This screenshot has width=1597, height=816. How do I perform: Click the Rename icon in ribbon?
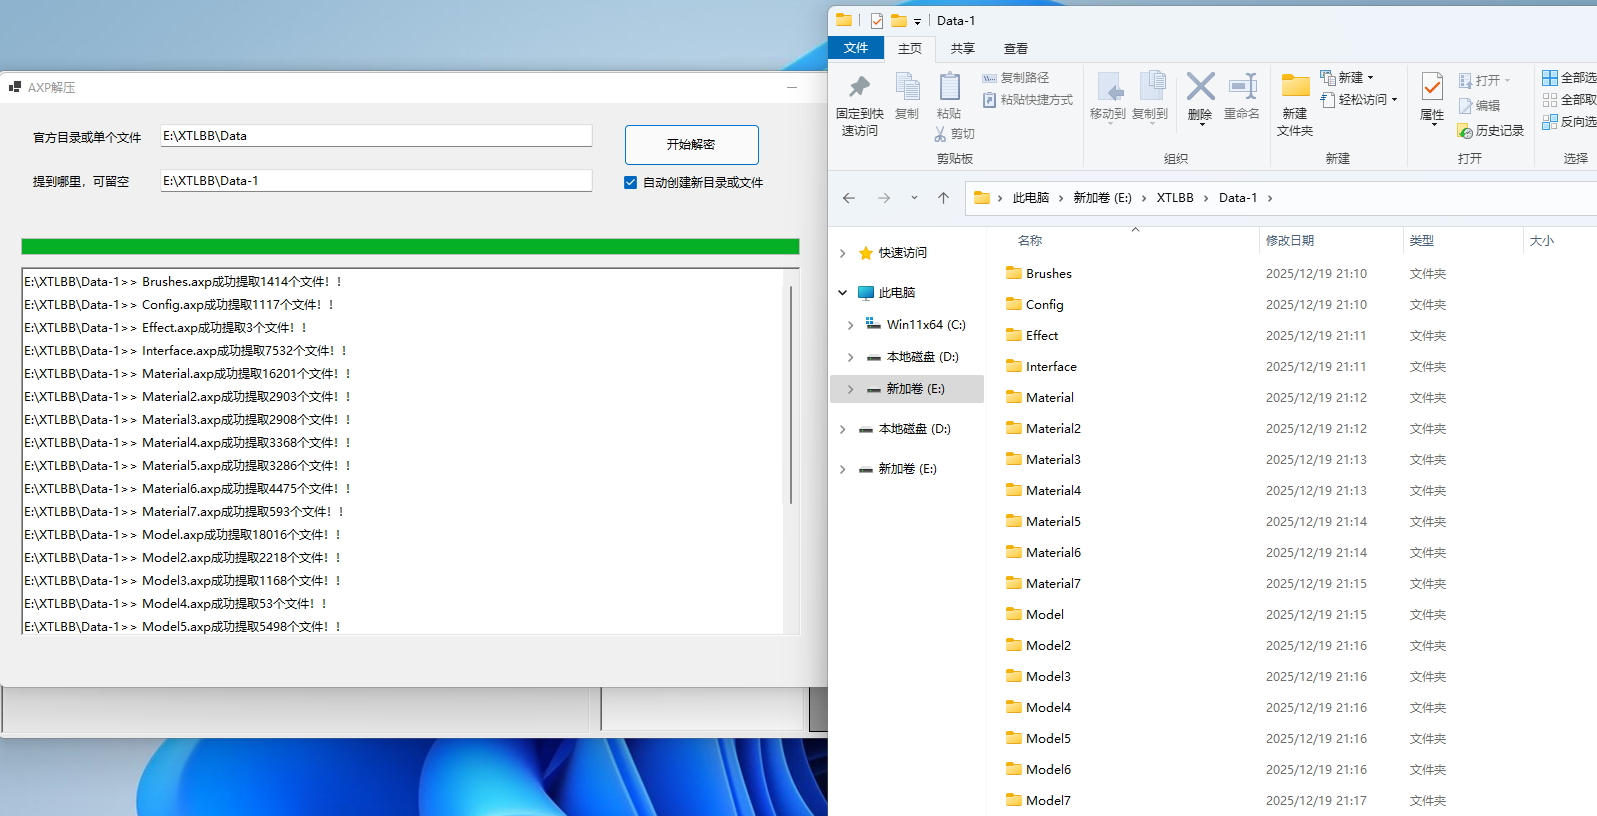coord(1242,88)
